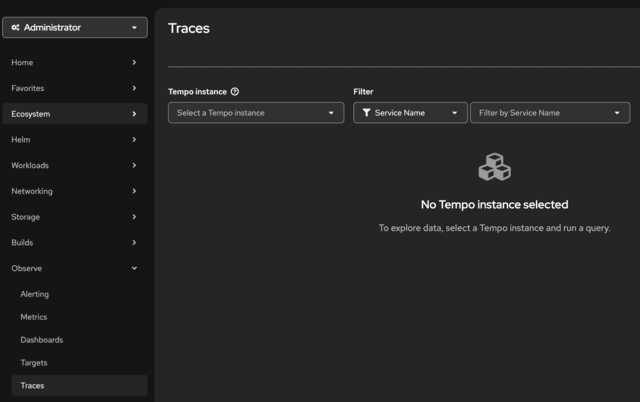Viewport: 640px width, 402px height.
Task: Click the funnel filter icon
Action: pyautogui.click(x=366, y=113)
